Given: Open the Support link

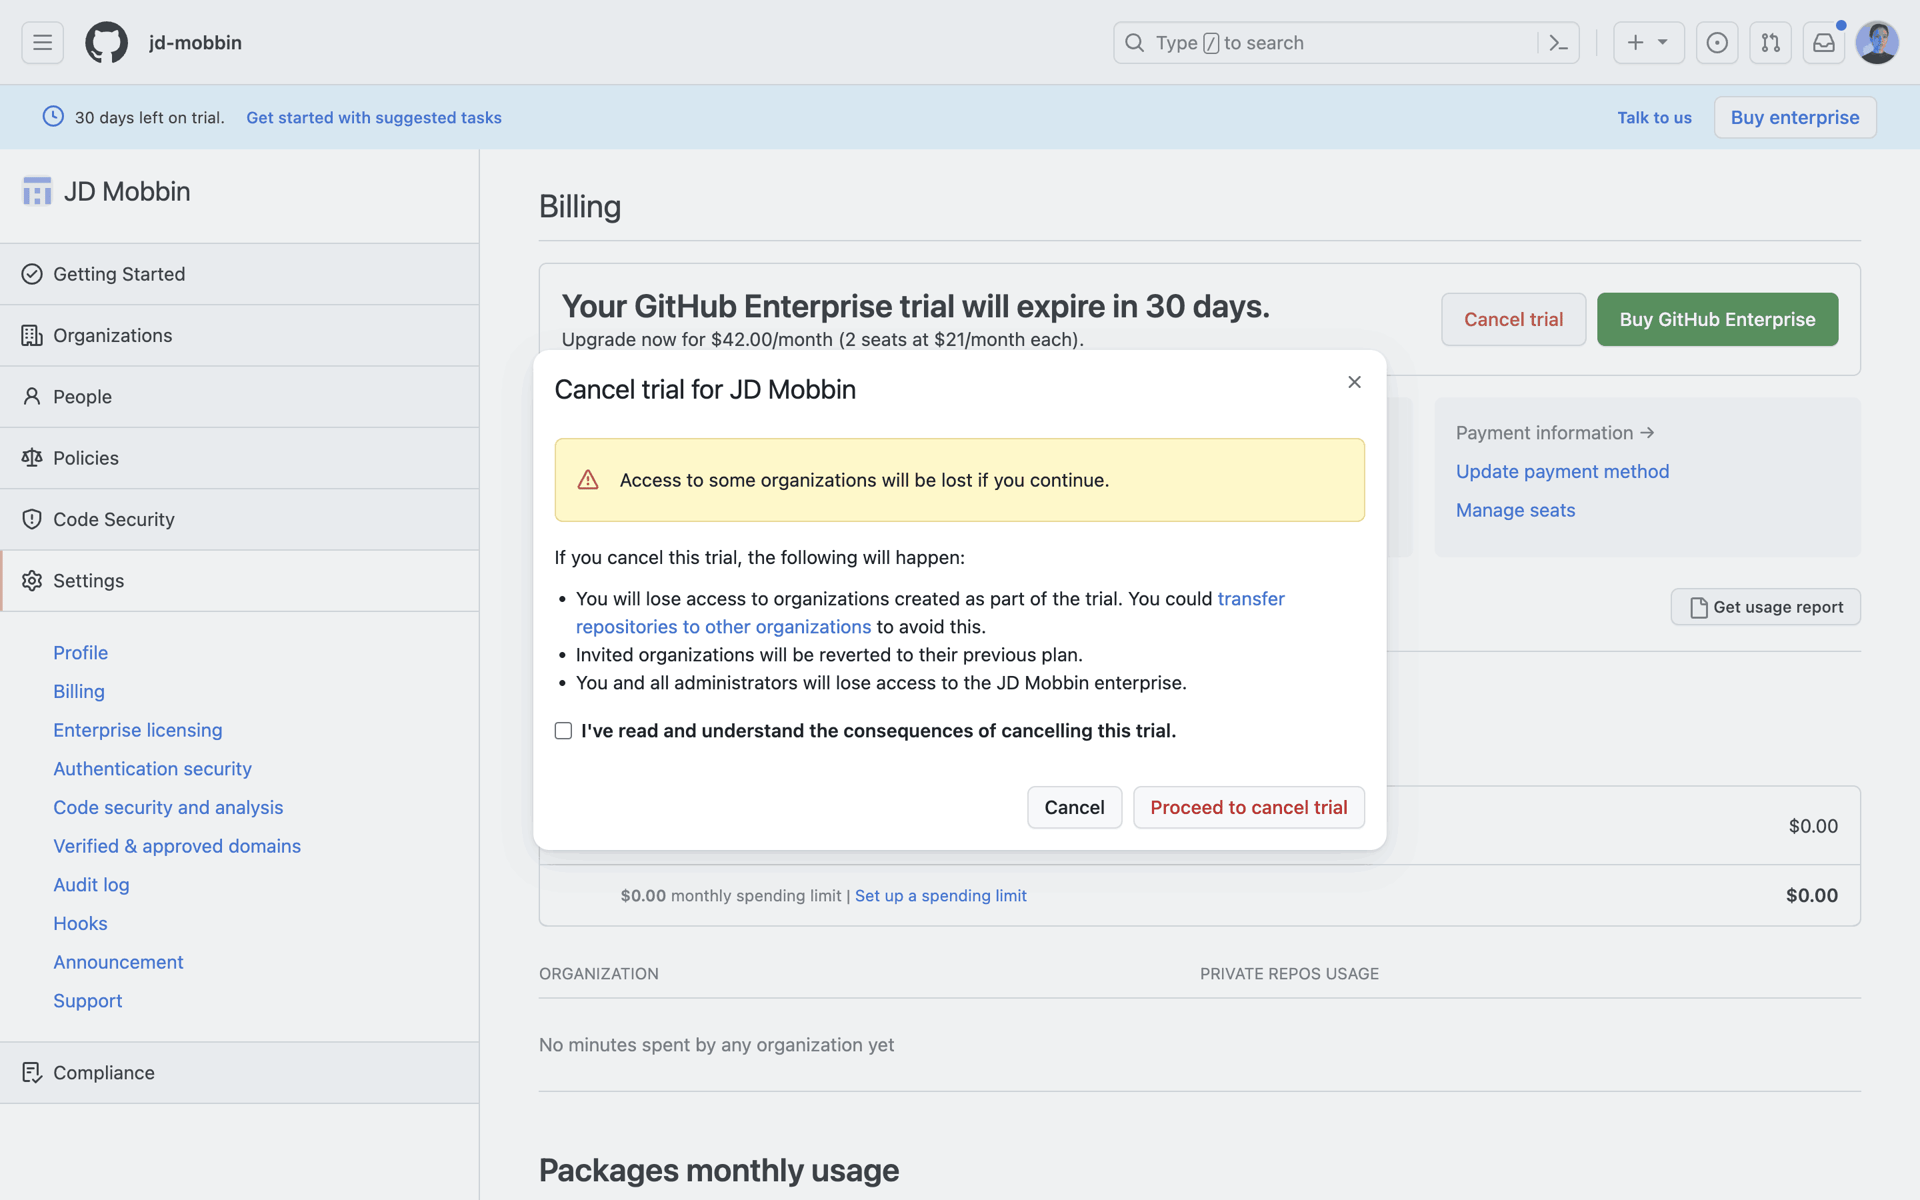Looking at the screenshot, I should point(88,1001).
